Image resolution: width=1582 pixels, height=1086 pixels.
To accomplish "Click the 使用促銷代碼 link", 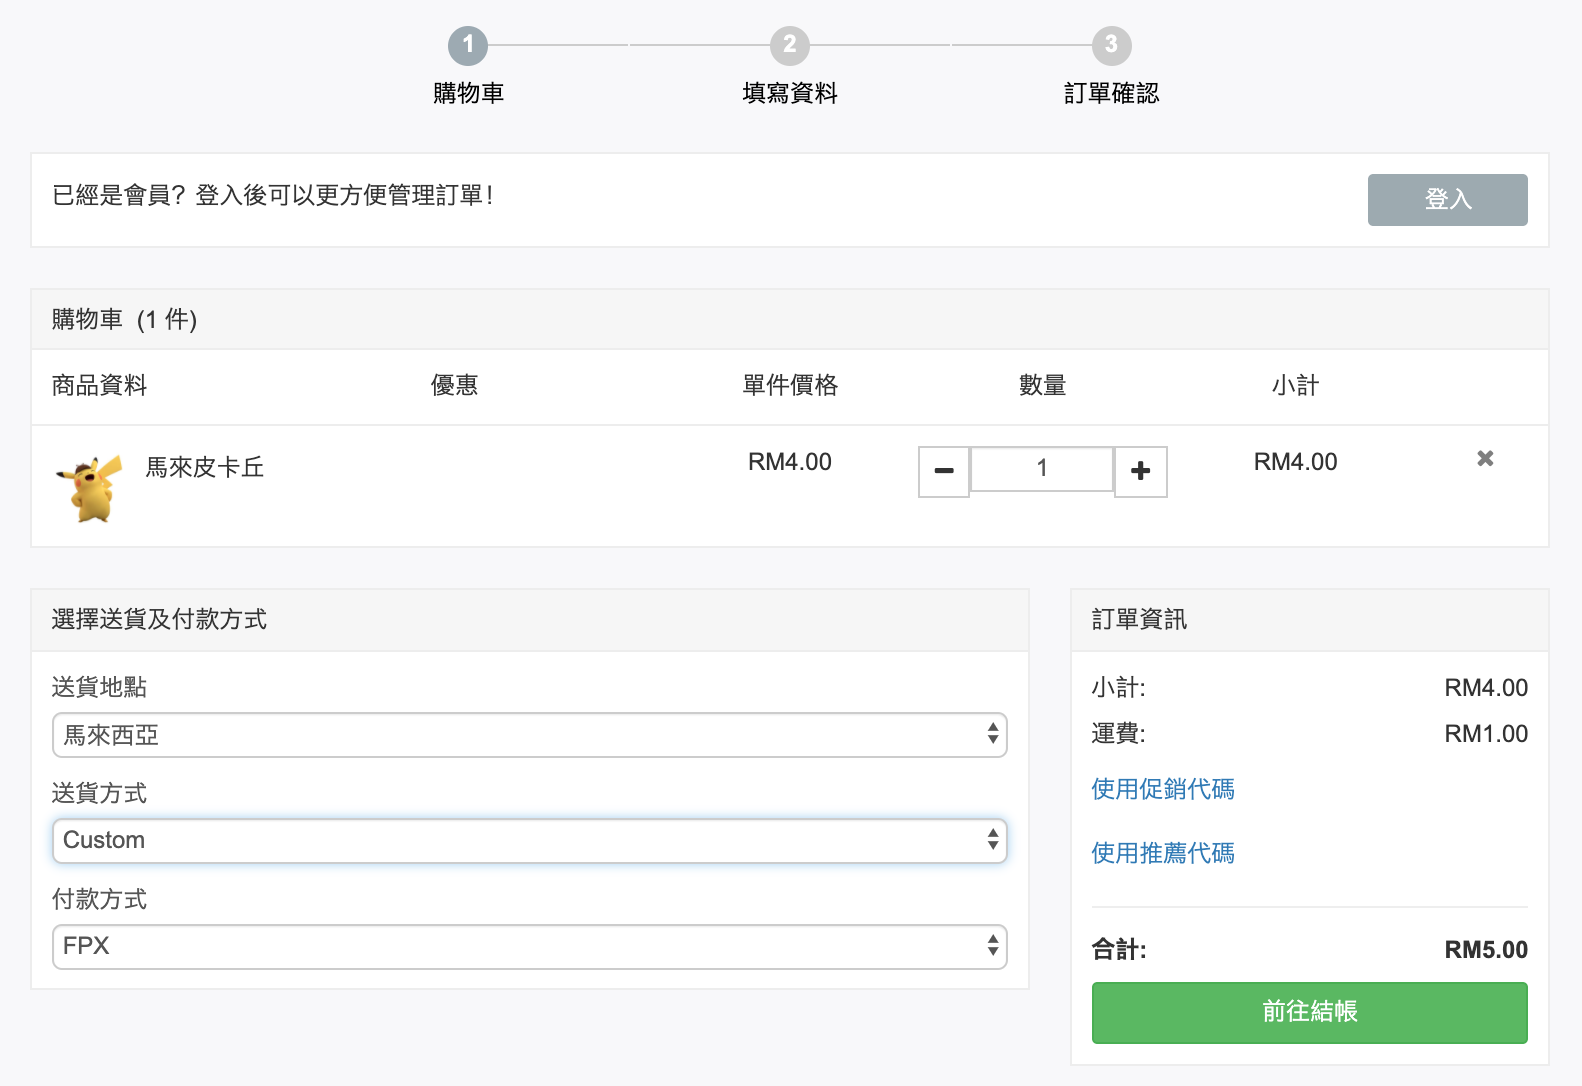I will pyautogui.click(x=1163, y=789).
